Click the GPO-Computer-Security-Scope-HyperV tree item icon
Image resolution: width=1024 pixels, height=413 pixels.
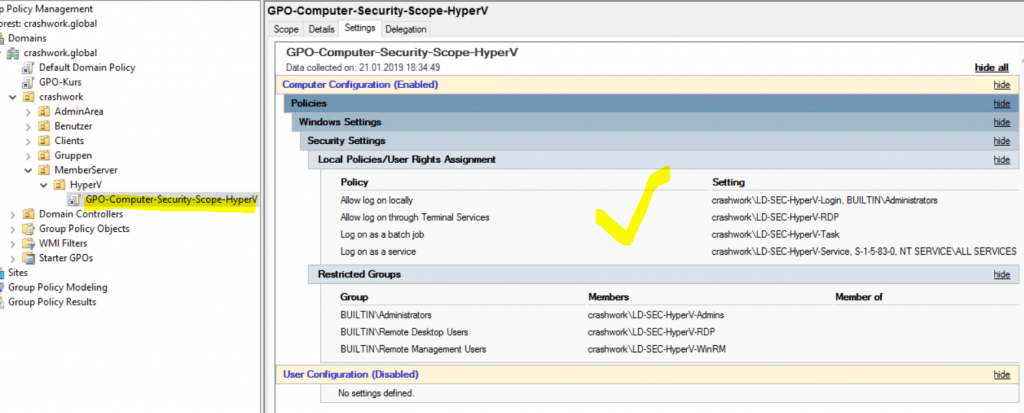75,199
